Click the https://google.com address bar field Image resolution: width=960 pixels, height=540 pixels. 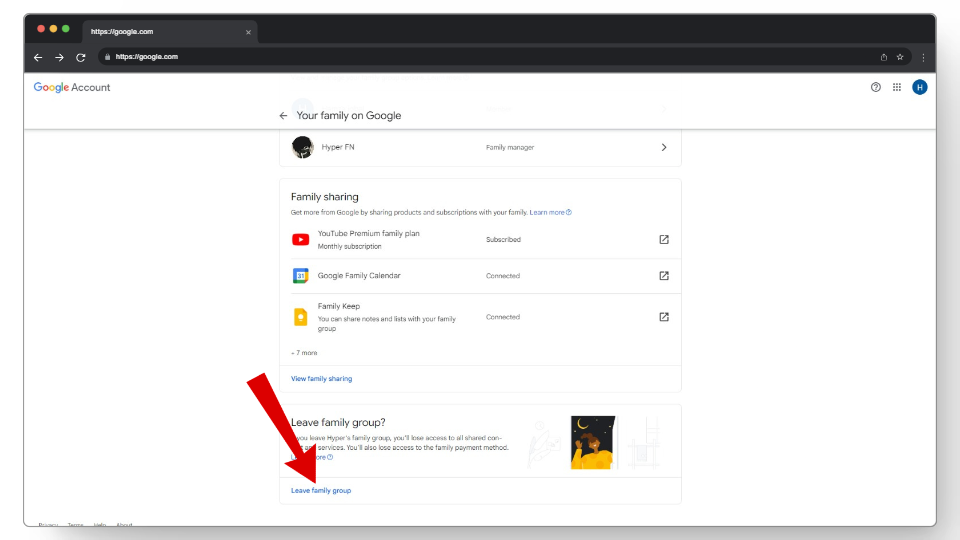[x=504, y=57]
